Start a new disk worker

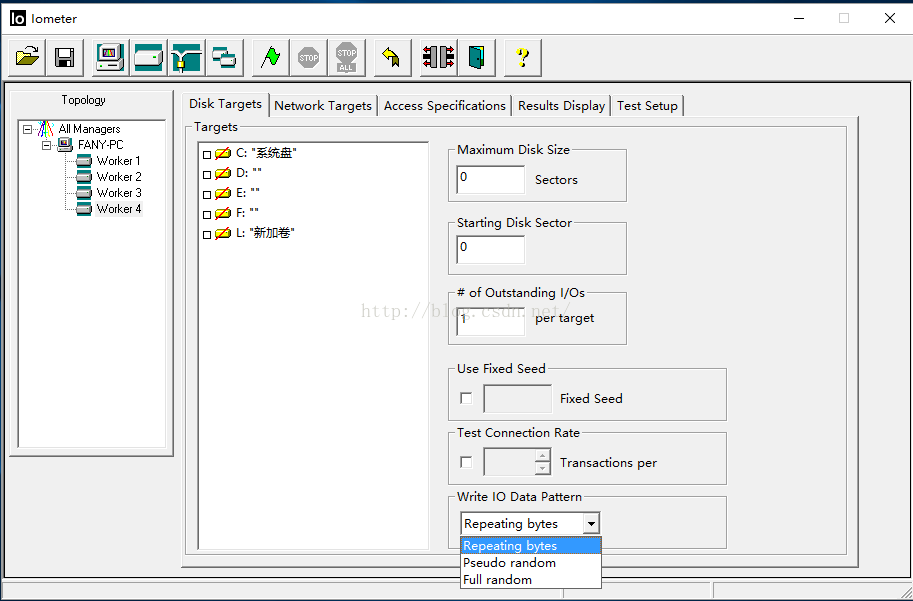pyautogui.click(x=148, y=58)
